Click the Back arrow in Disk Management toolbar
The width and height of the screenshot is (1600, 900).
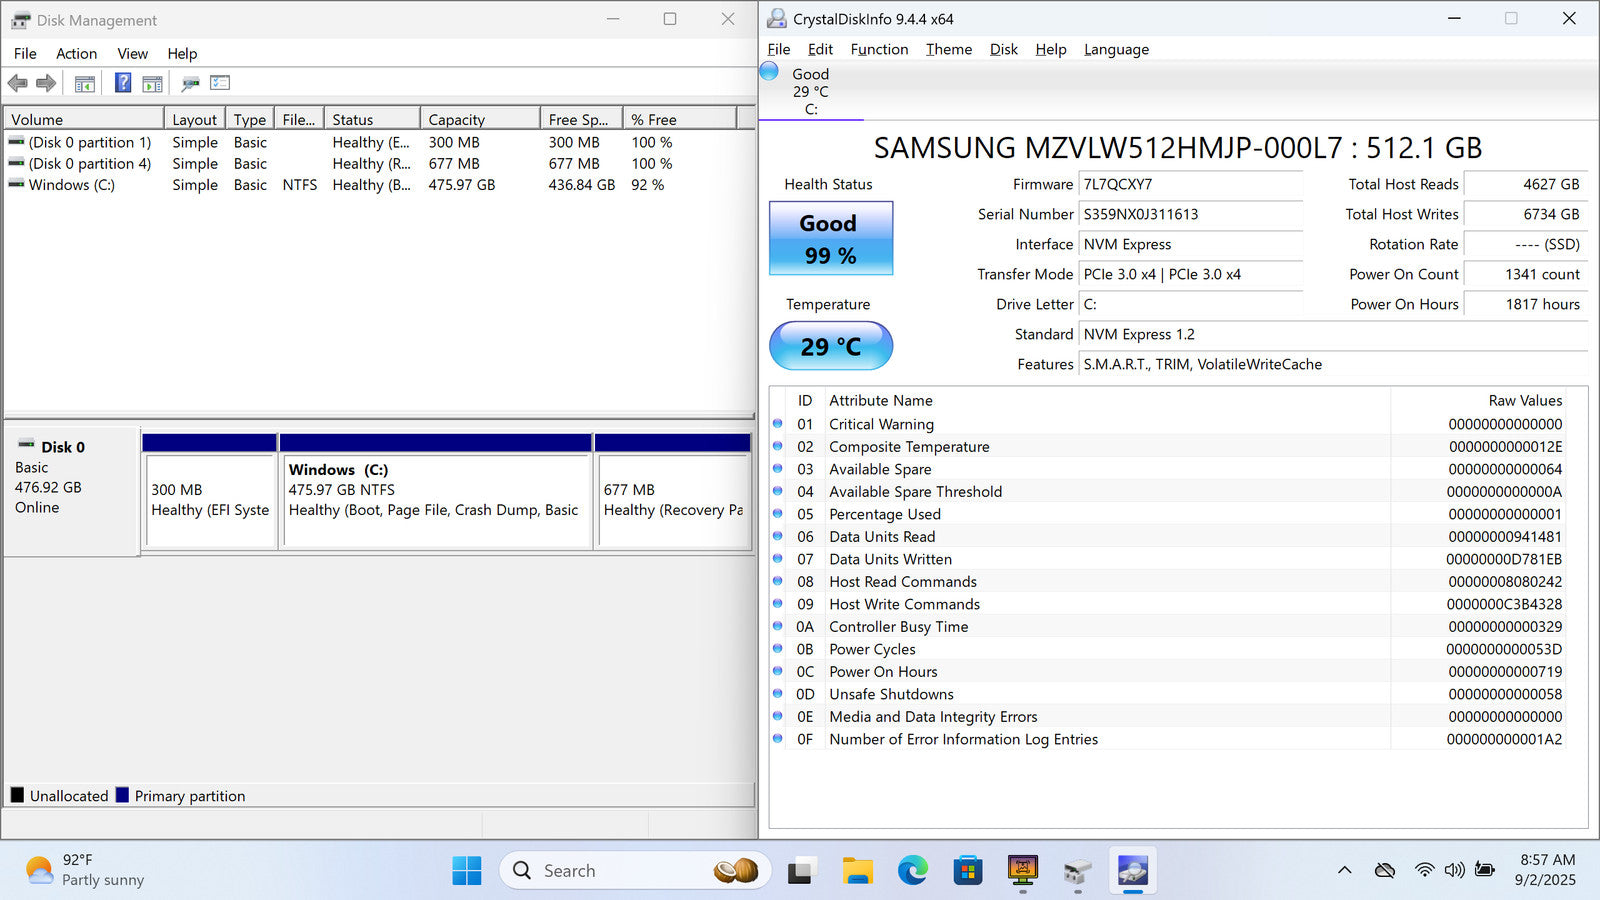tap(17, 83)
